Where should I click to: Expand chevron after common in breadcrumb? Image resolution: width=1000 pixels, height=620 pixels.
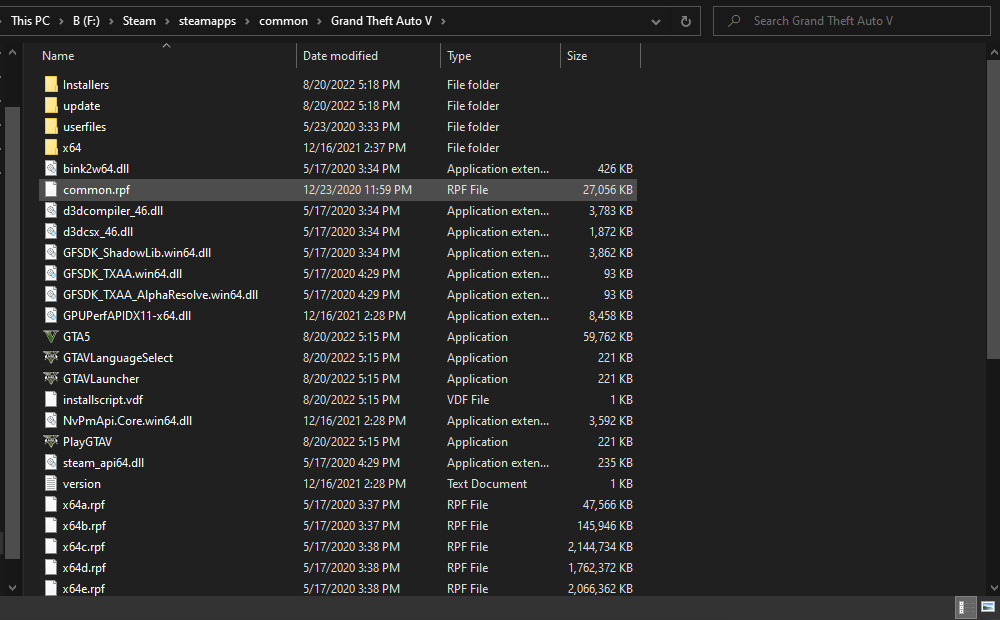pos(319,21)
